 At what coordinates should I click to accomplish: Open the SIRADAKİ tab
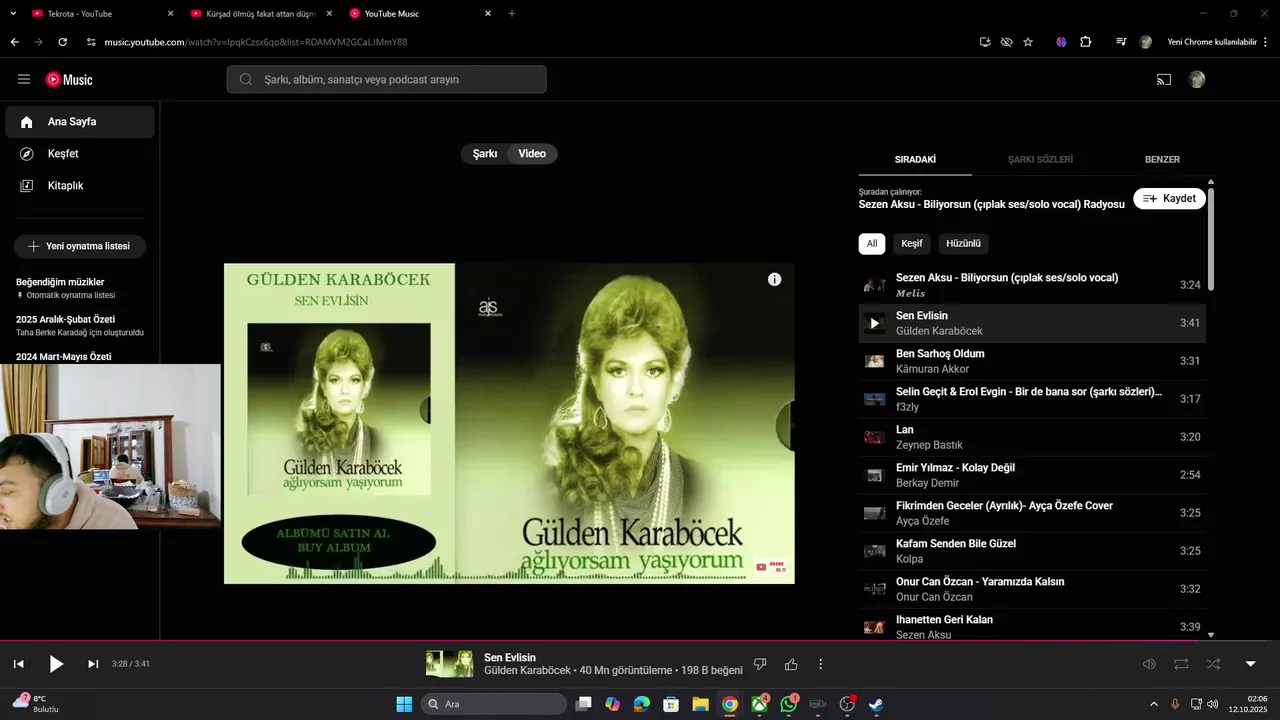(x=915, y=159)
